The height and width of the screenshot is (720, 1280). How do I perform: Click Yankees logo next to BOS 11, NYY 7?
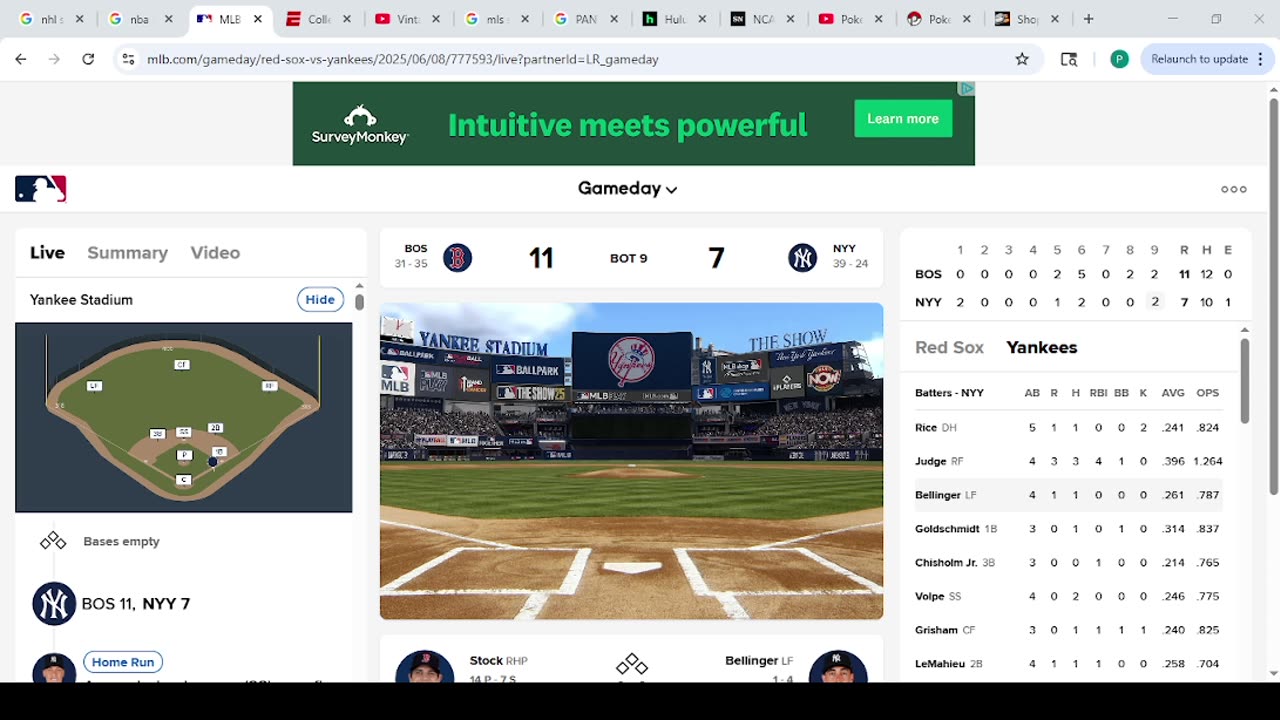click(54, 604)
